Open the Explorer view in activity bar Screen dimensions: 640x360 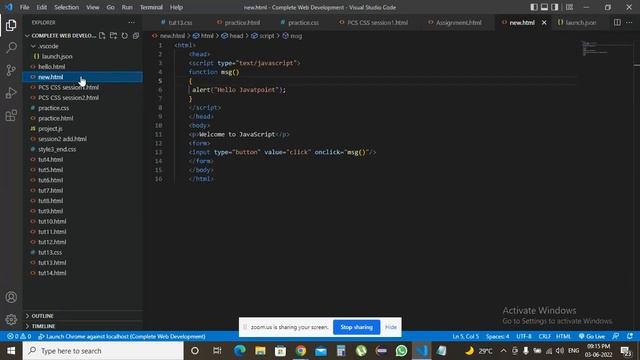pos(11,25)
